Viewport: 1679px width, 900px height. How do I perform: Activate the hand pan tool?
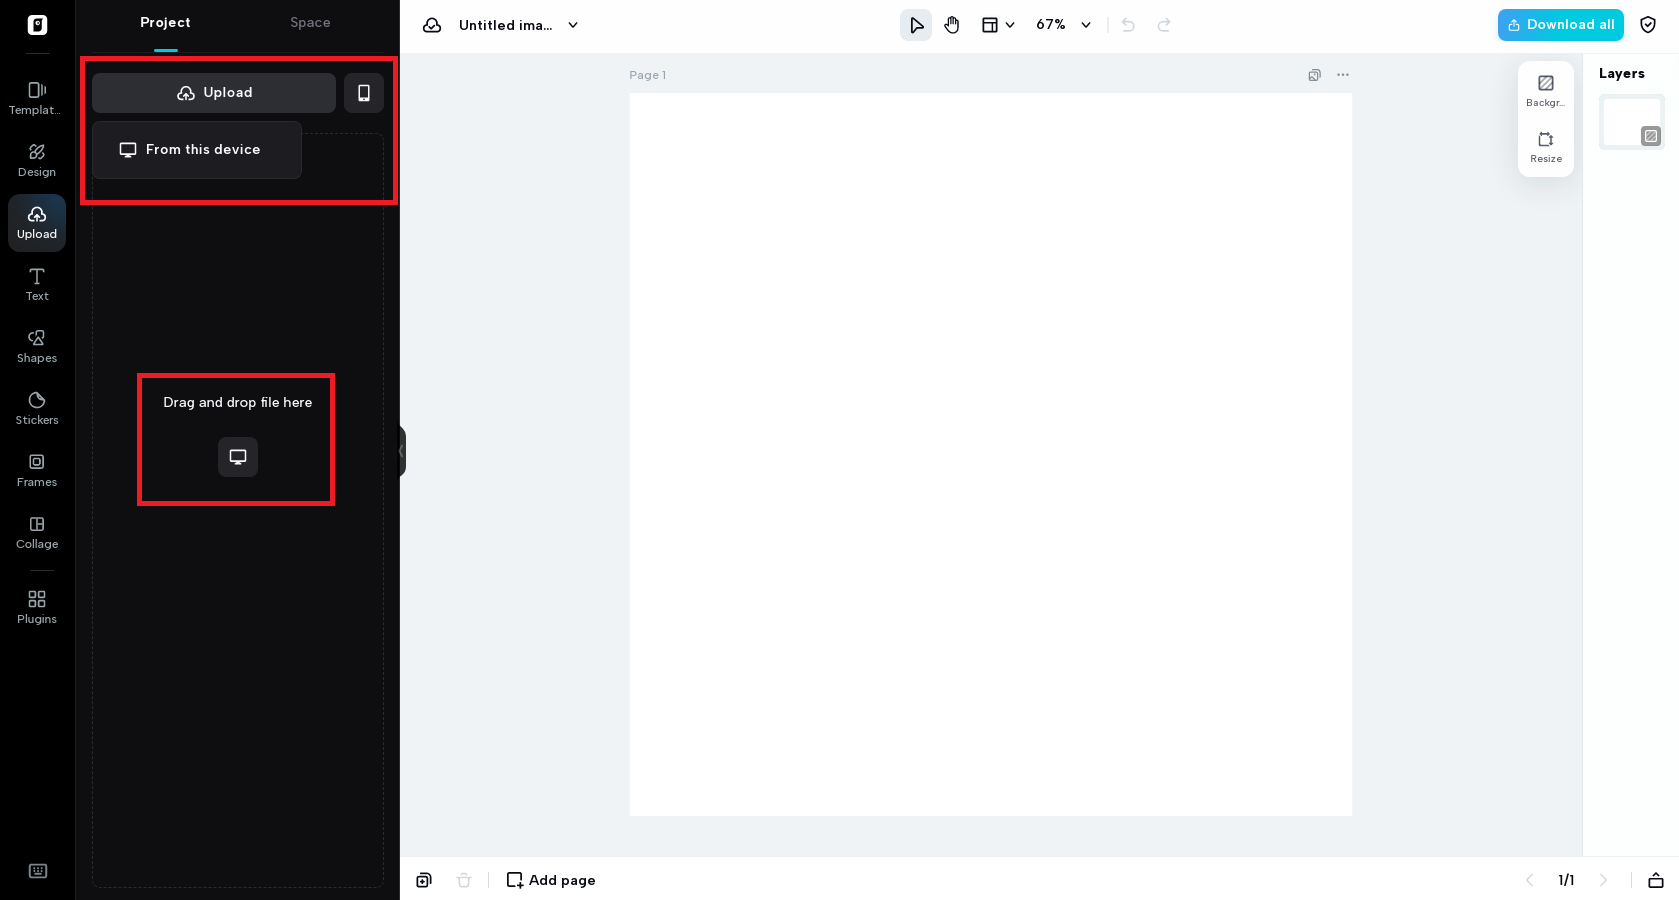tap(952, 25)
